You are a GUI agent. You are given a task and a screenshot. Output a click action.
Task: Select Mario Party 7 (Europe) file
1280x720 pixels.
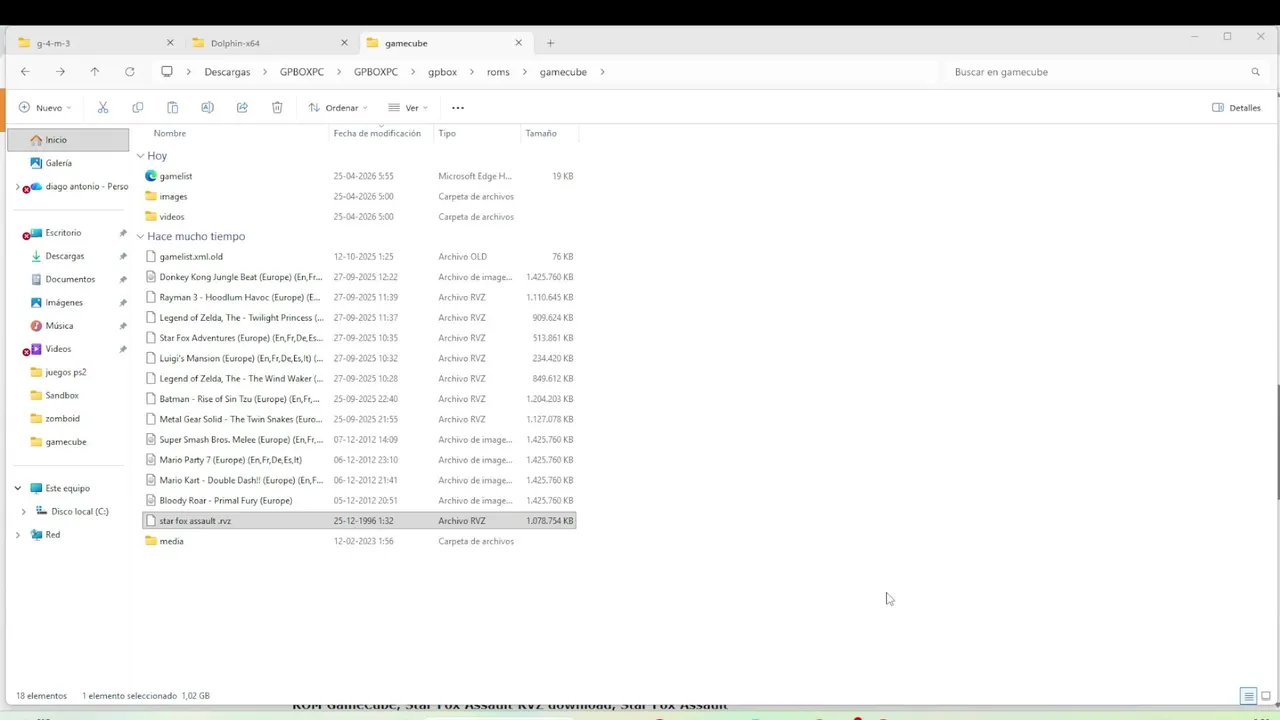(x=359, y=460)
